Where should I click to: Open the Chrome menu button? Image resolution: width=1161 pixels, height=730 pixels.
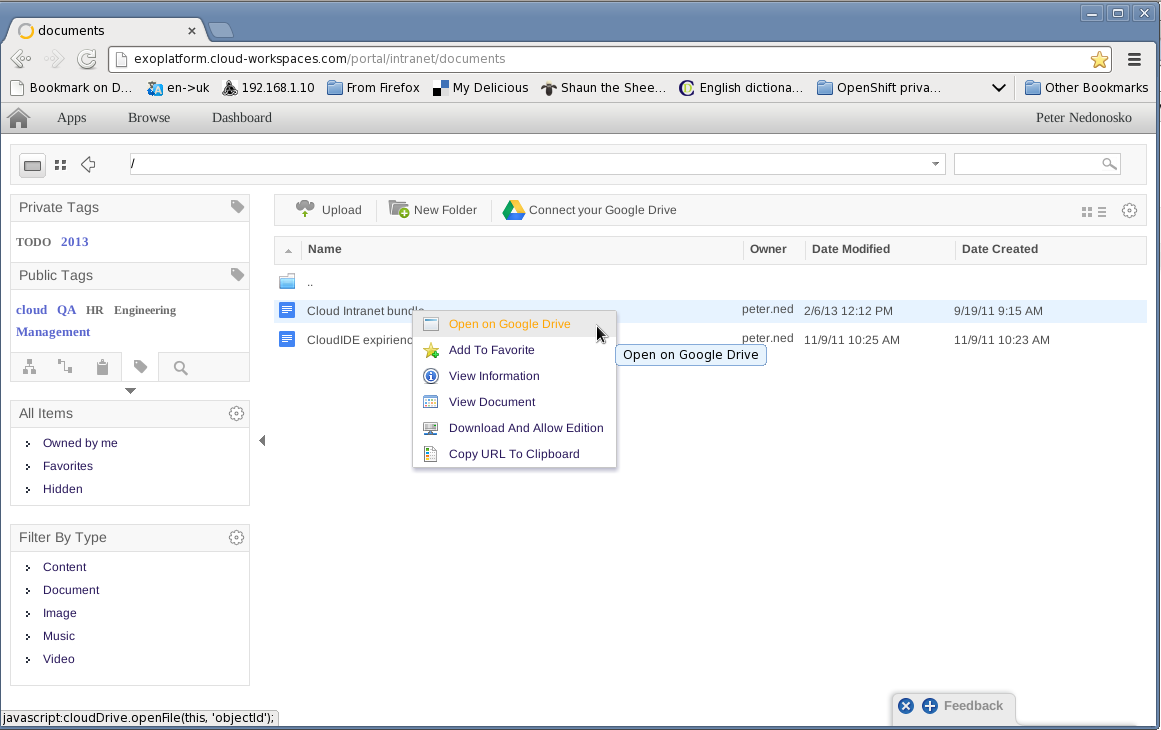(1134, 59)
